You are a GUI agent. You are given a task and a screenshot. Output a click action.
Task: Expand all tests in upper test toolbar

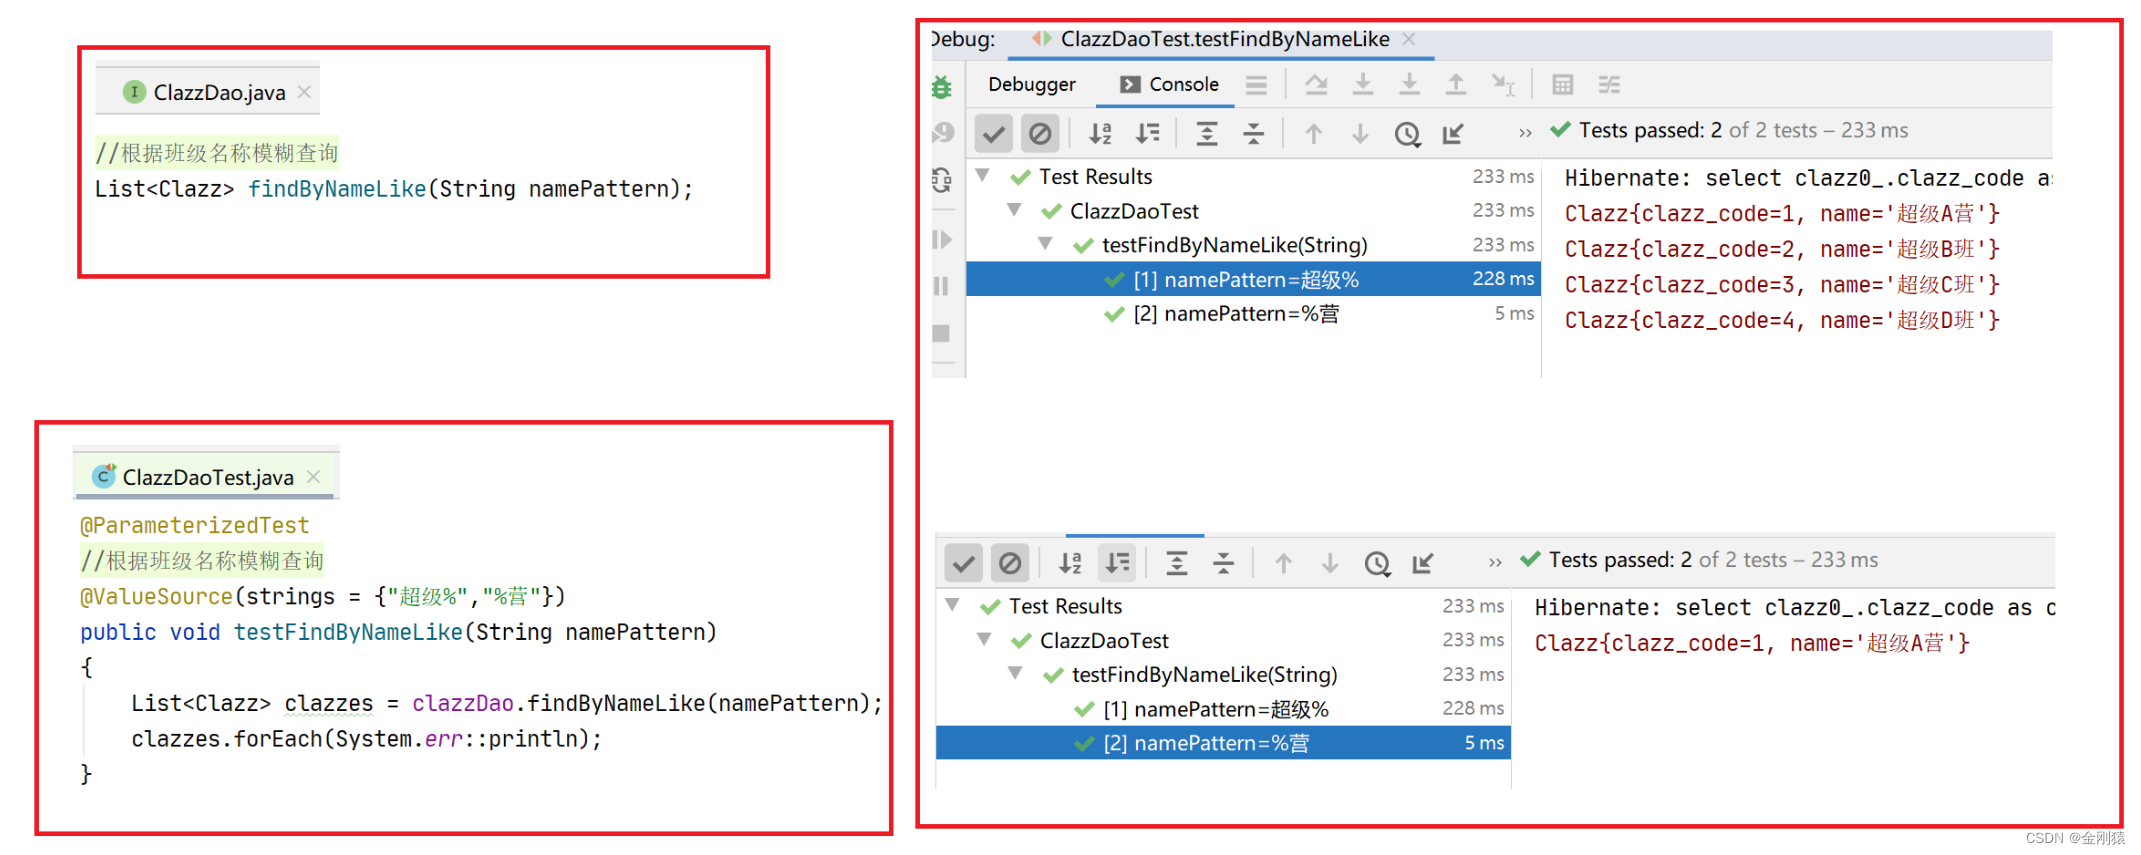point(1207,133)
